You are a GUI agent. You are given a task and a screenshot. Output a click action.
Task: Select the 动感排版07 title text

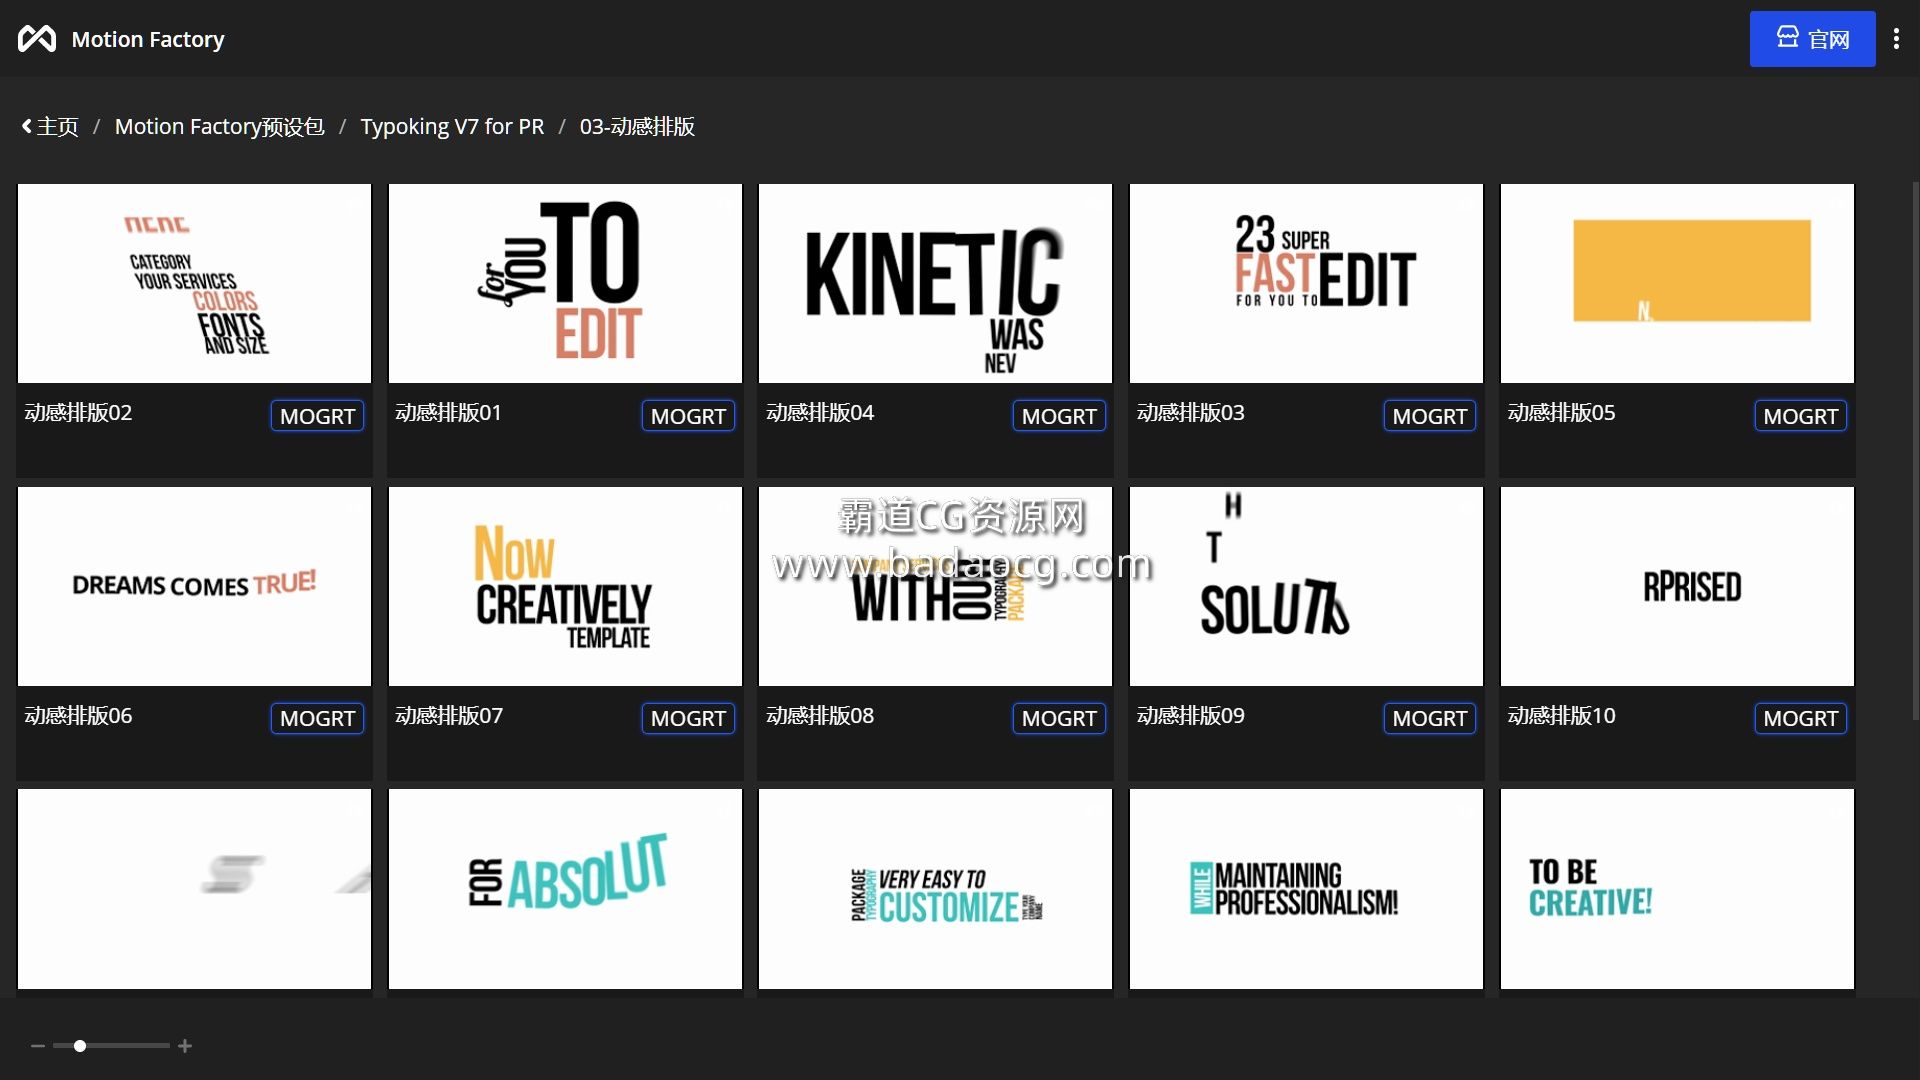(449, 715)
